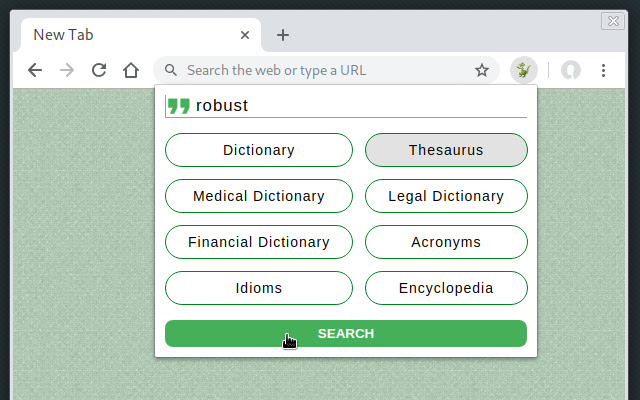Open a new tab with plus
The image size is (640, 400).
tap(283, 35)
